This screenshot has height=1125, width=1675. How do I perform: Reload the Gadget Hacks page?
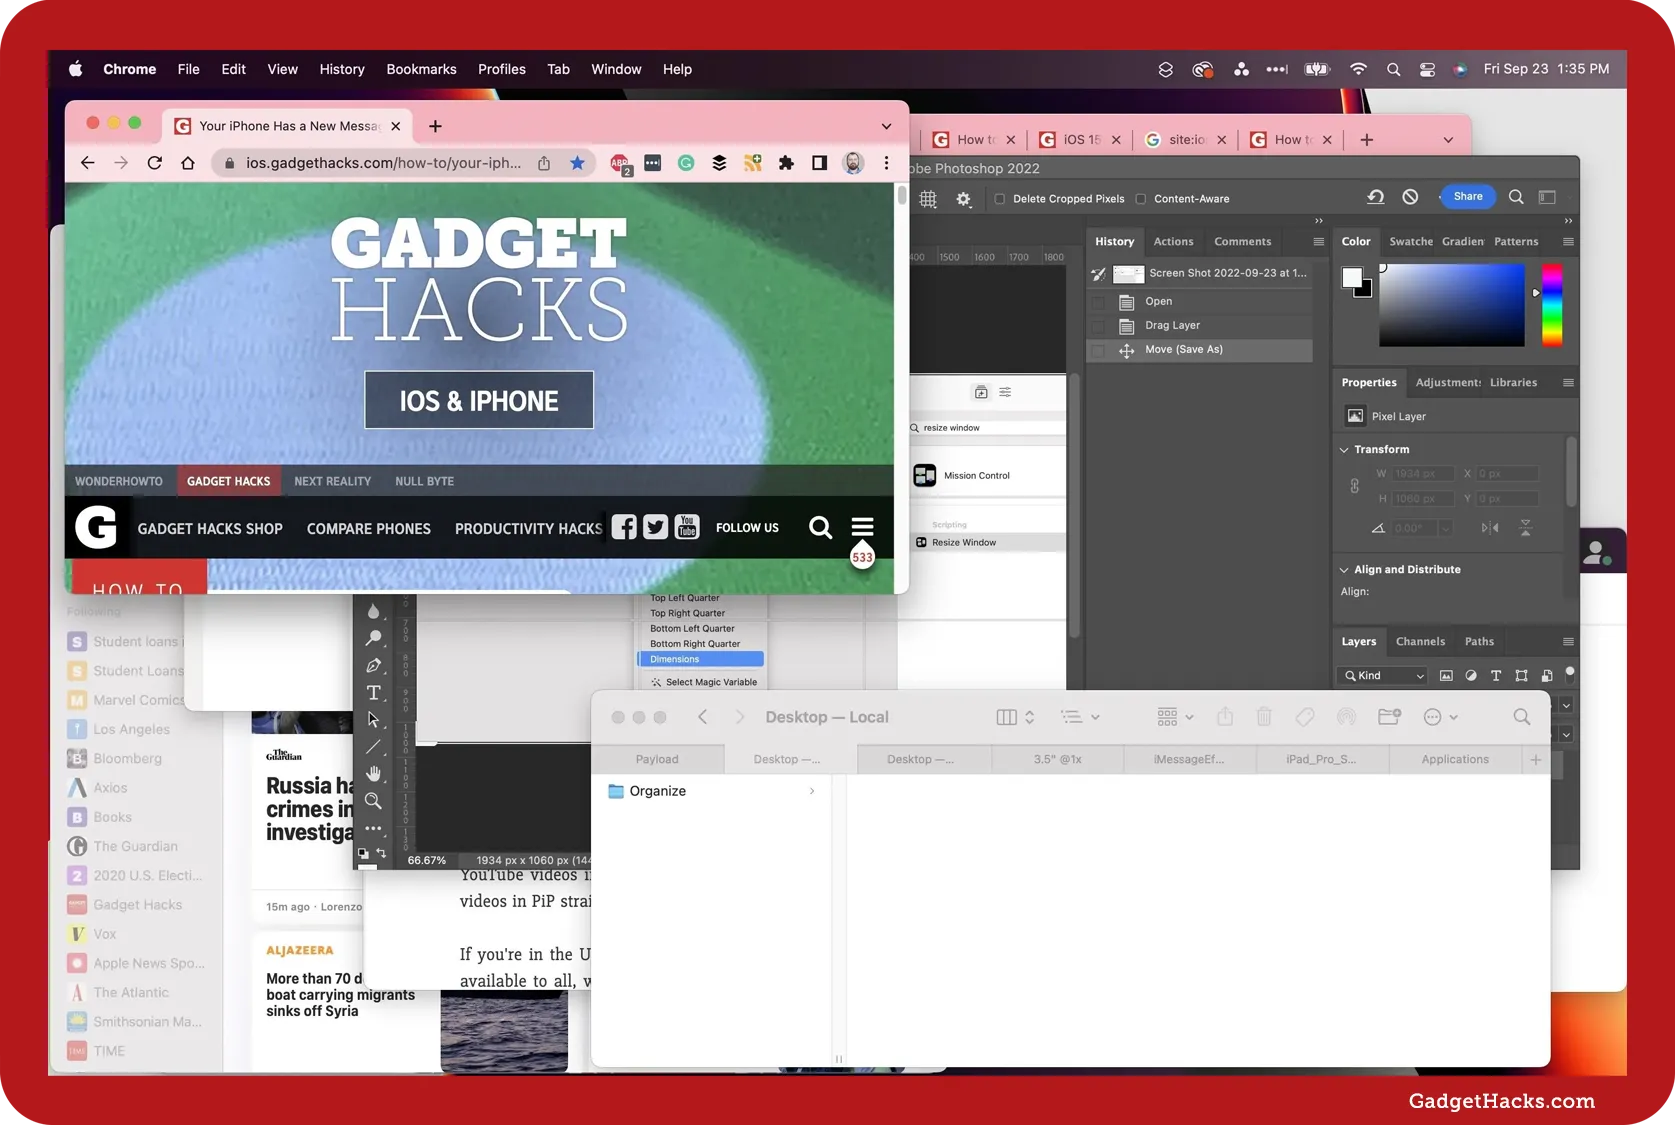coord(154,163)
